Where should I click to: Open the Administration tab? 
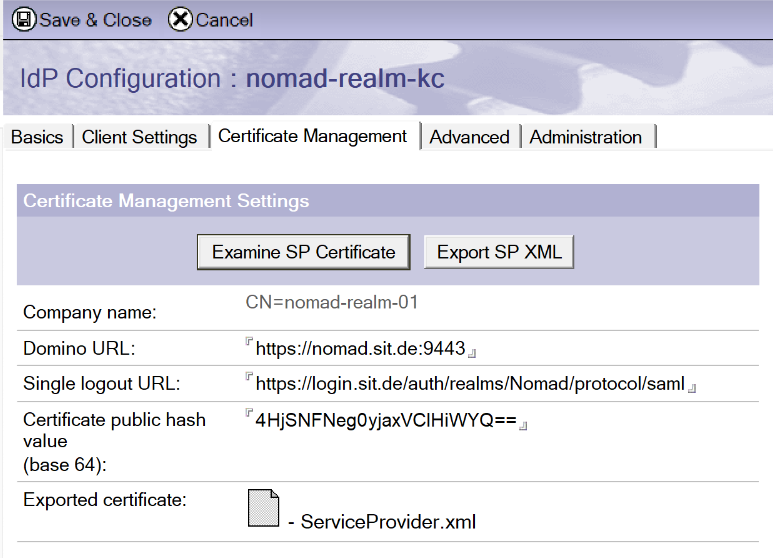tap(586, 137)
